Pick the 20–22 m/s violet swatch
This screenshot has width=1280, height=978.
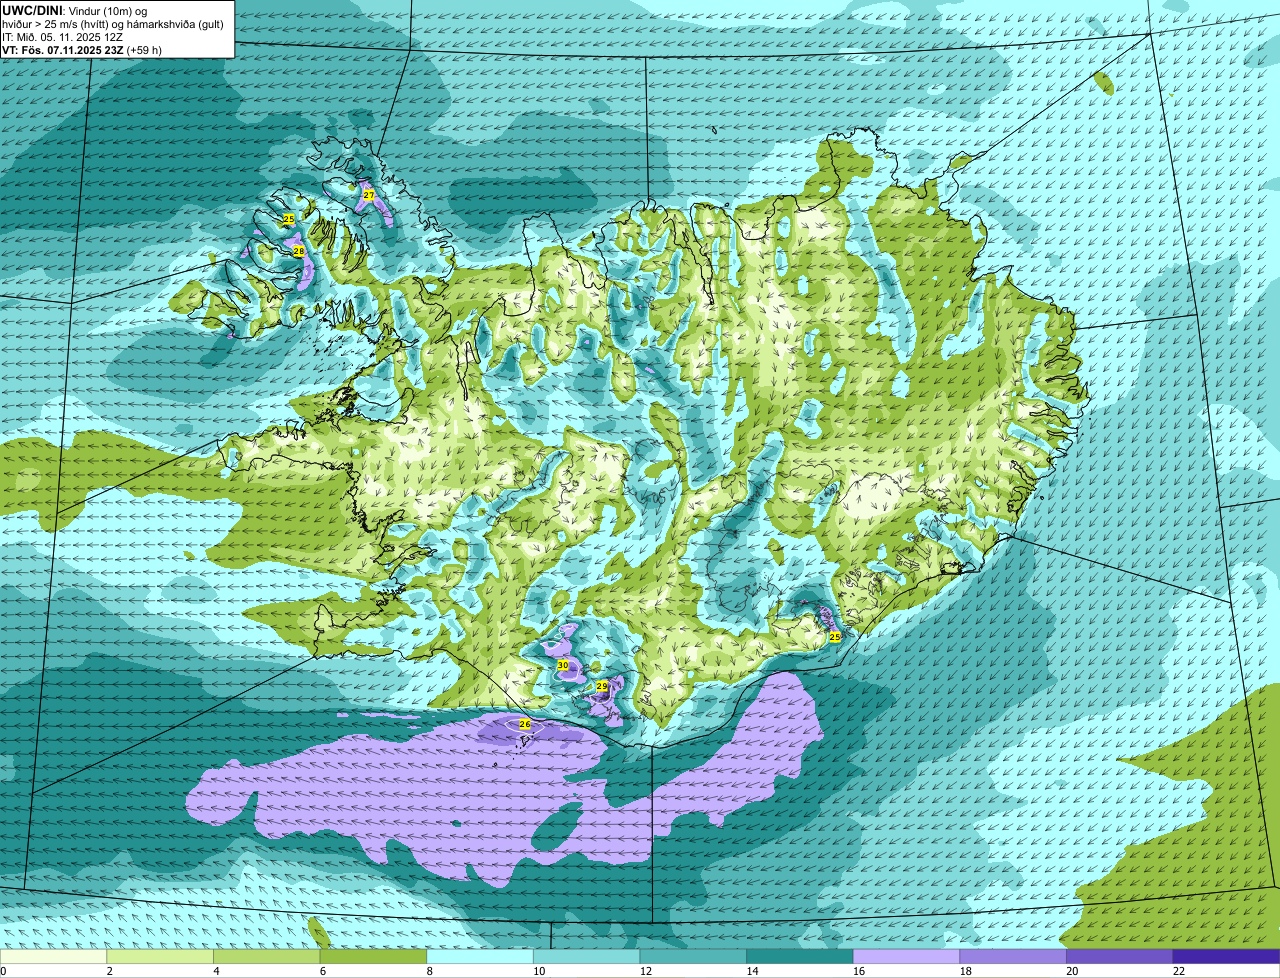[1120, 956]
